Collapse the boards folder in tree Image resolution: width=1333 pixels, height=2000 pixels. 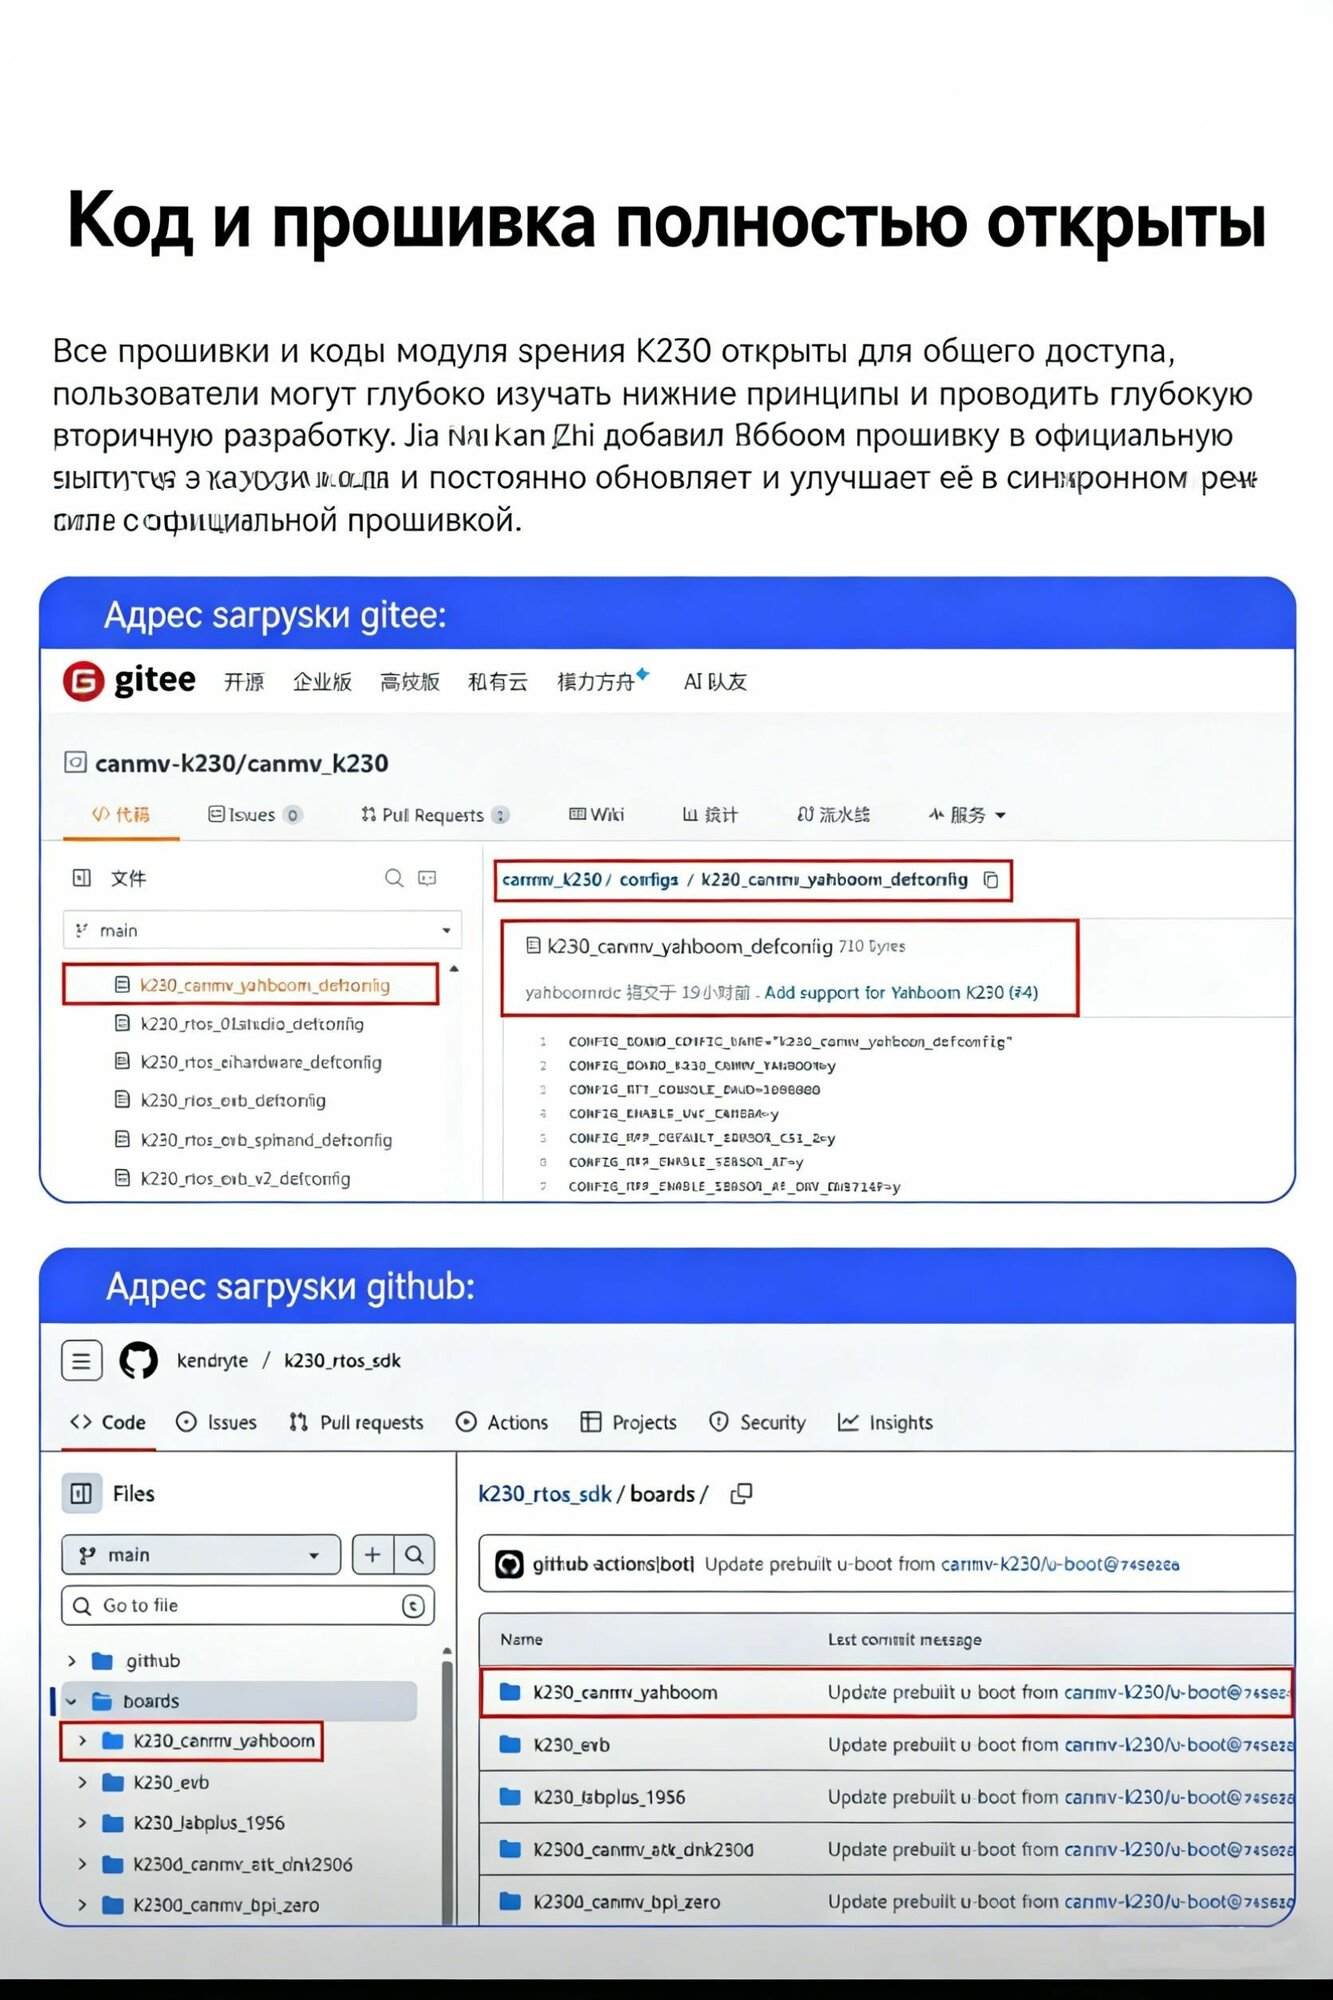72,1700
